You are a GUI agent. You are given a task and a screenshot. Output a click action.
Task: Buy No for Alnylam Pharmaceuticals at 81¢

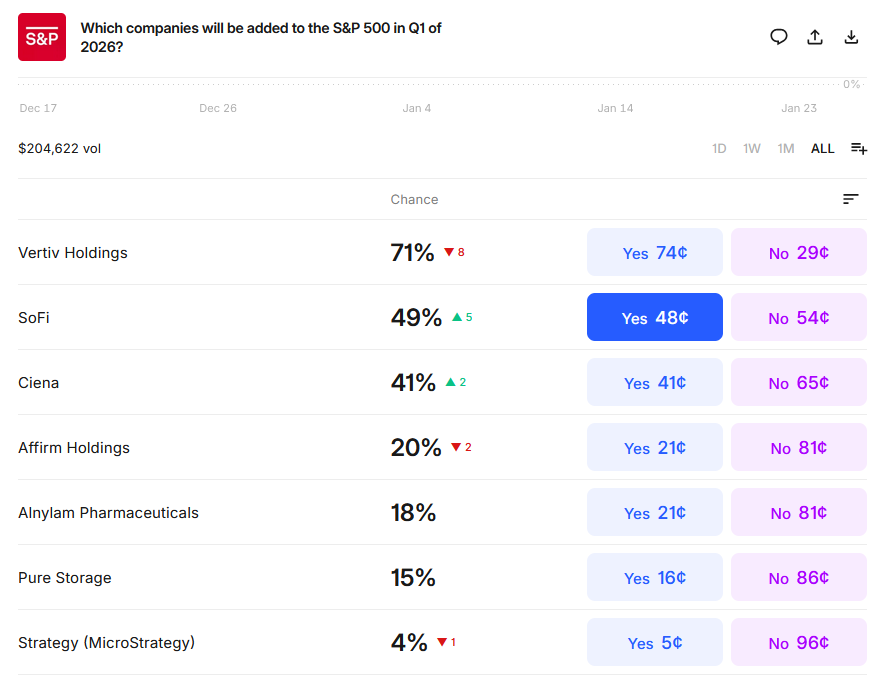pos(798,513)
